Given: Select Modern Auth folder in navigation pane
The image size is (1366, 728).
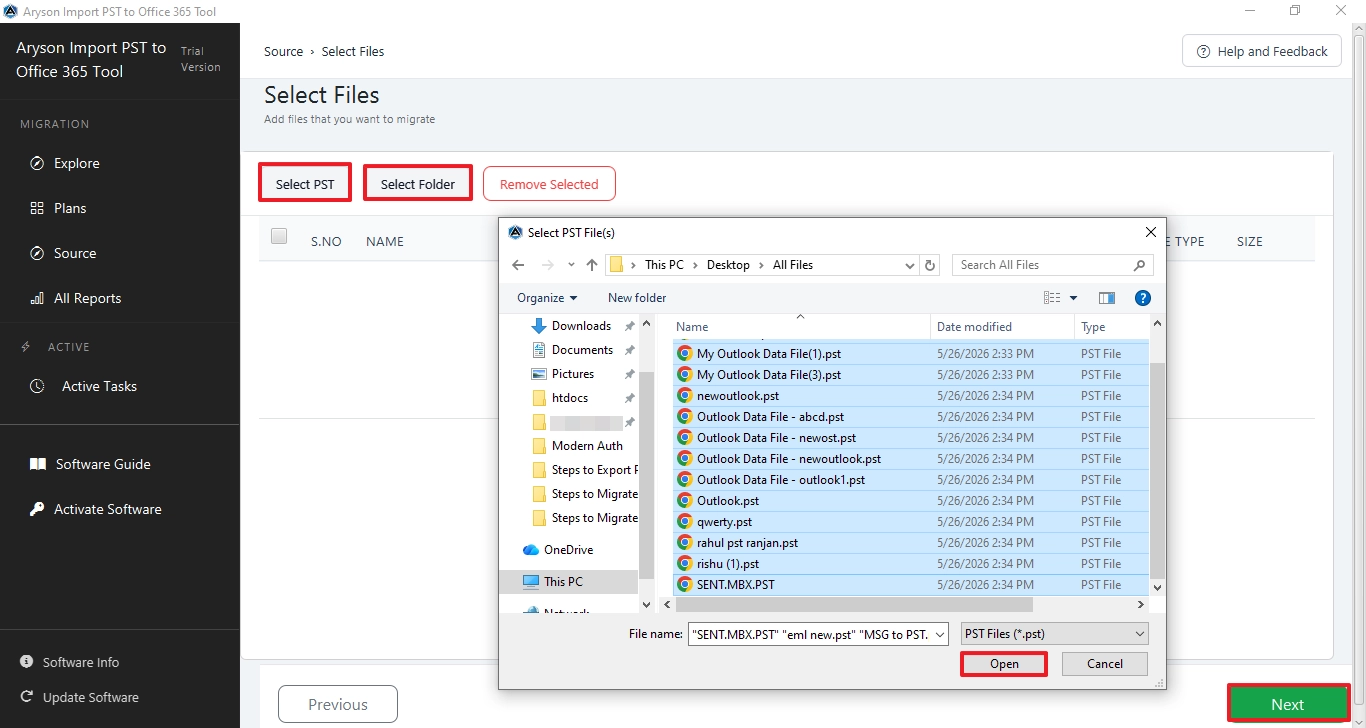Looking at the screenshot, I should [x=587, y=446].
